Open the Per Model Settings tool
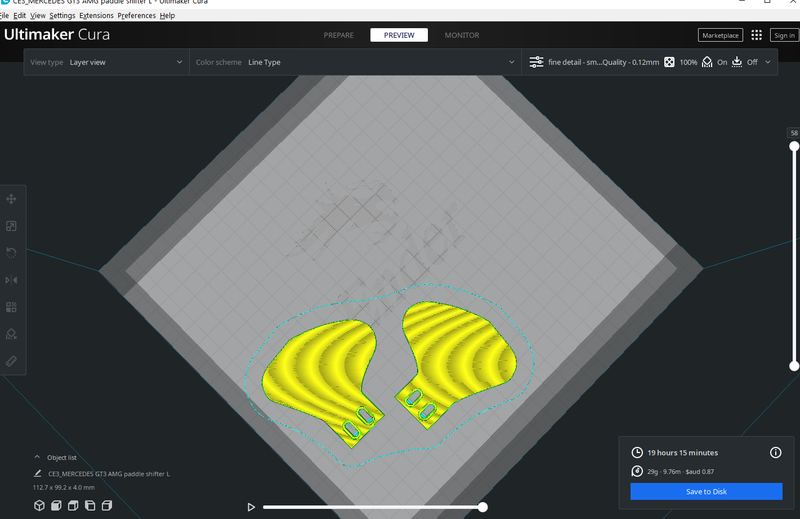 pyautogui.click(x=12, y=307)
